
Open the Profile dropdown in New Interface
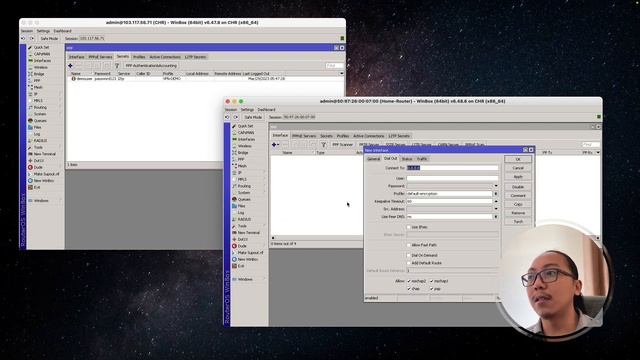tap(496, 193)
